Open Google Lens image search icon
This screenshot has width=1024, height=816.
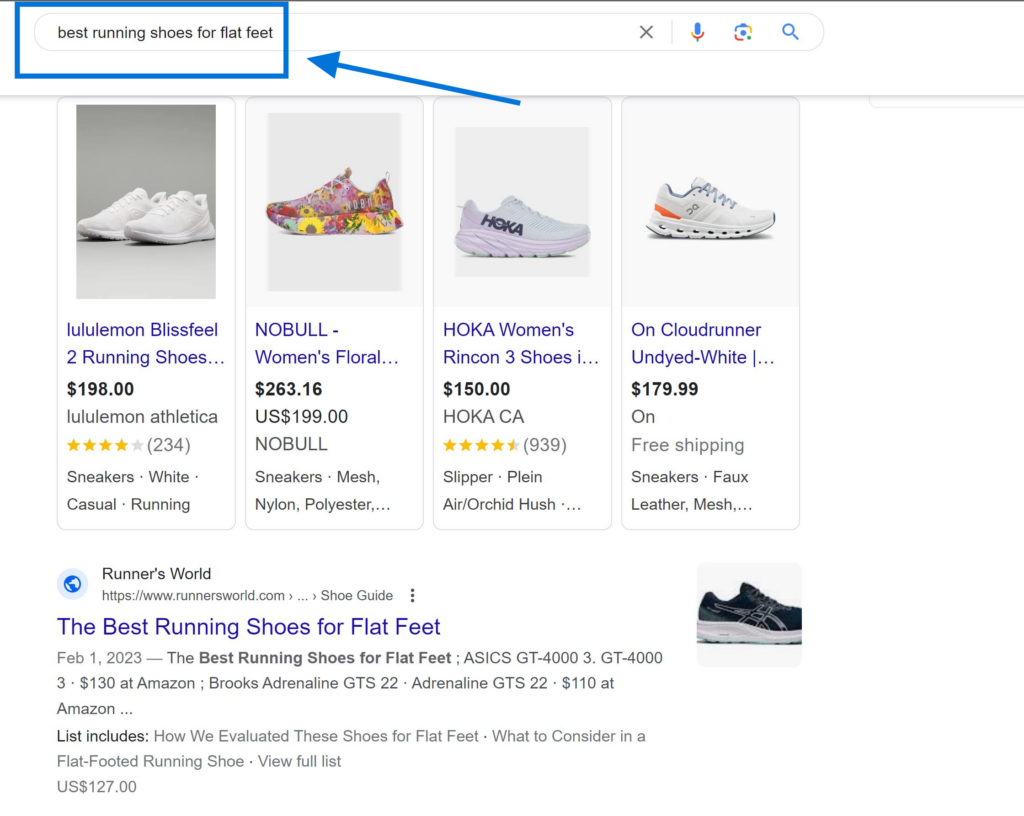pyautogui.click(x=743, y=31)
